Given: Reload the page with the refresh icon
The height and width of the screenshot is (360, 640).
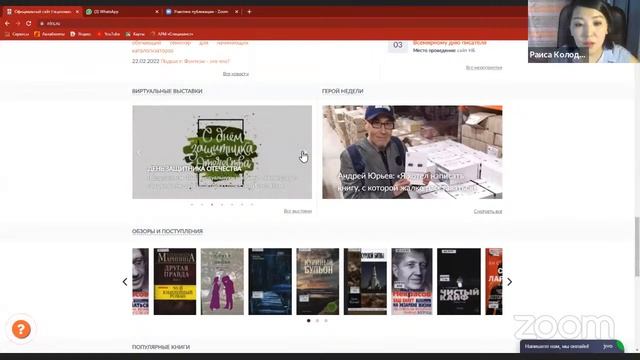Looking at the screenshot, I should click(x=29, y=24).
